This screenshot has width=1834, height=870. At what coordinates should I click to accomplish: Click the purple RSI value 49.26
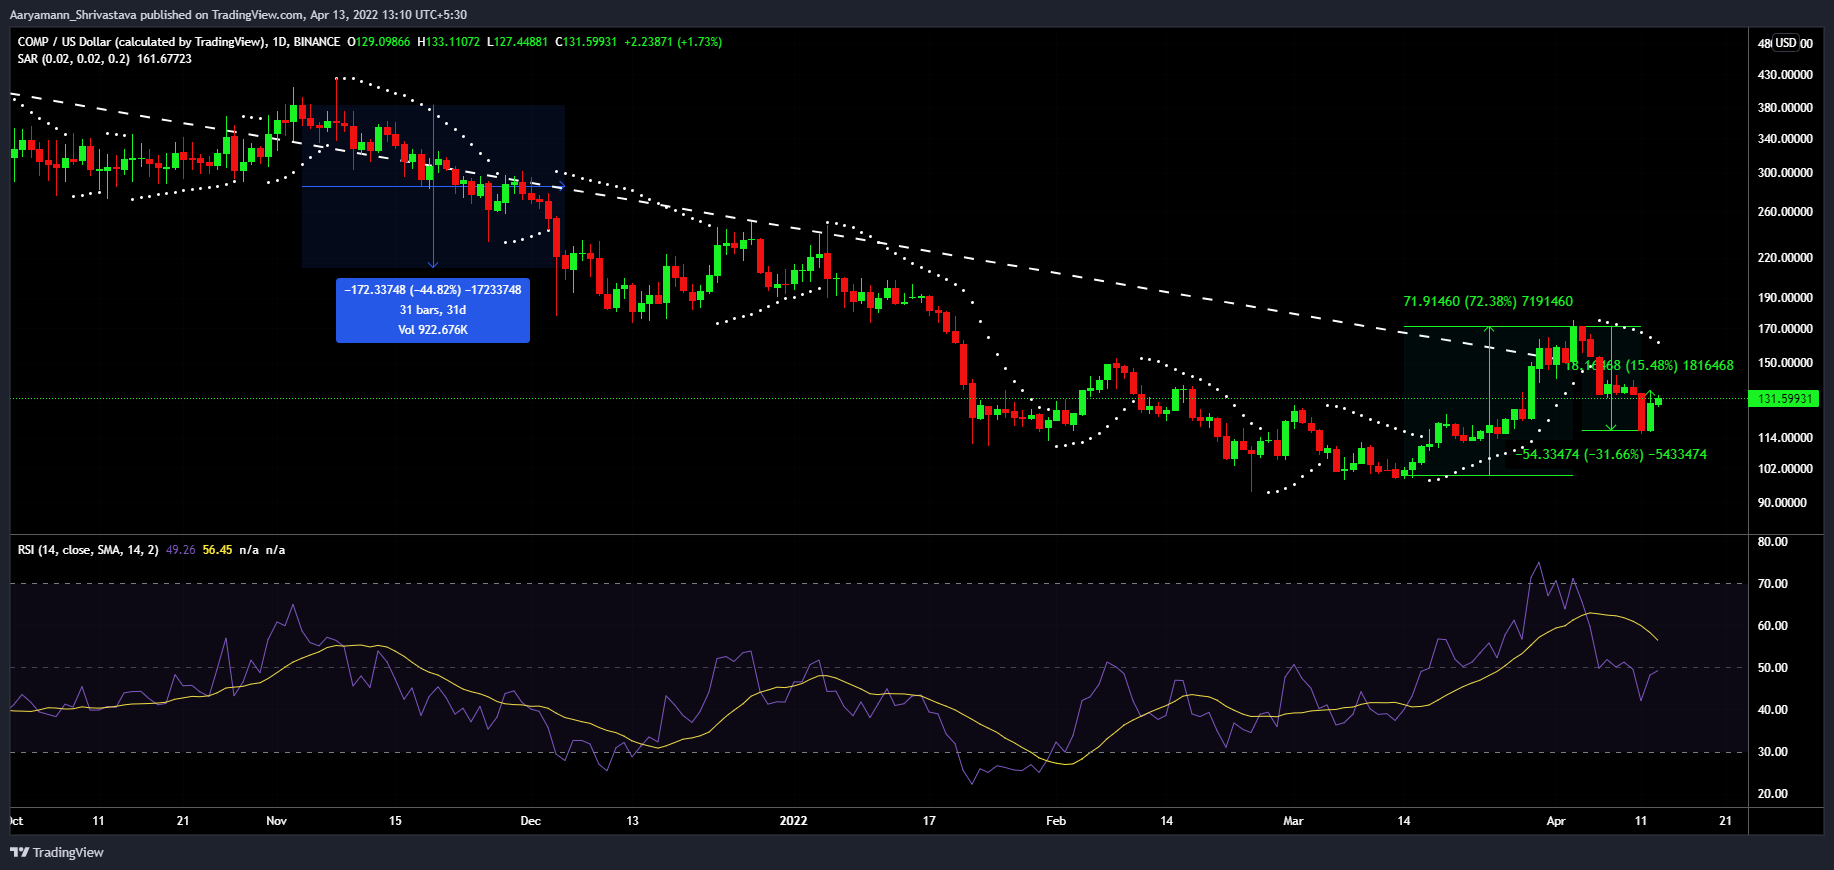point(181,550)
